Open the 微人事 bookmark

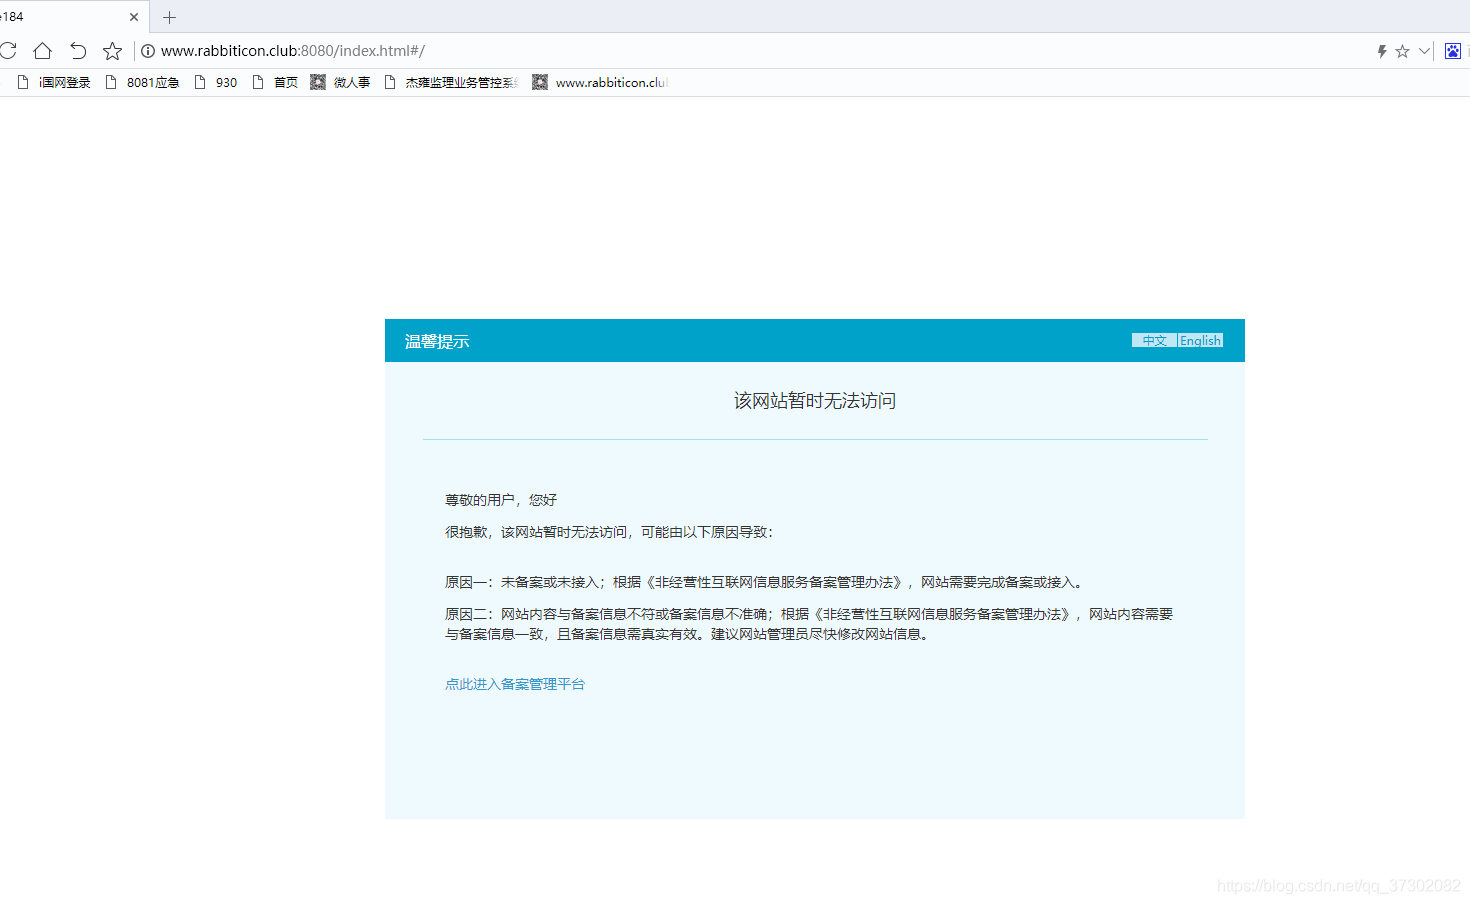340,82
